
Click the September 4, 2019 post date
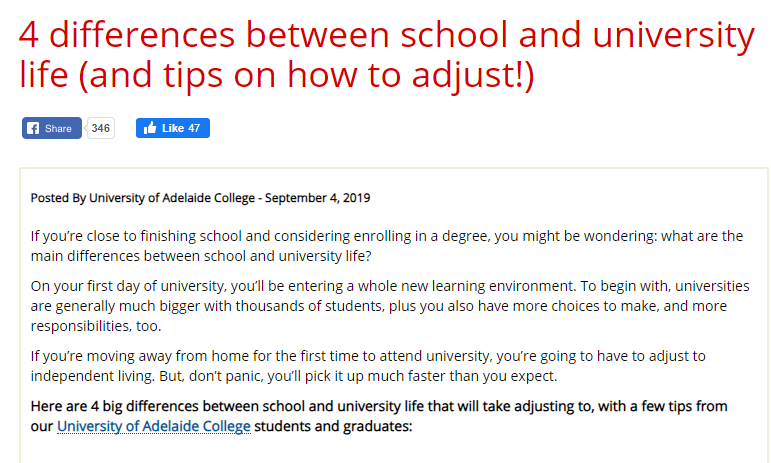tap(318, 198)
